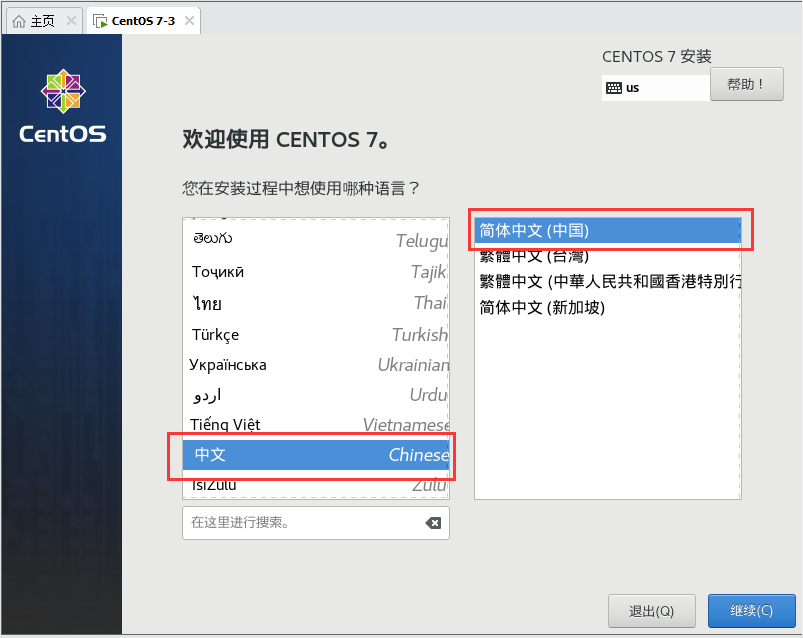803x638 pixels.
Task: Select Urdu (اردو) language
Action: [315, 395]
